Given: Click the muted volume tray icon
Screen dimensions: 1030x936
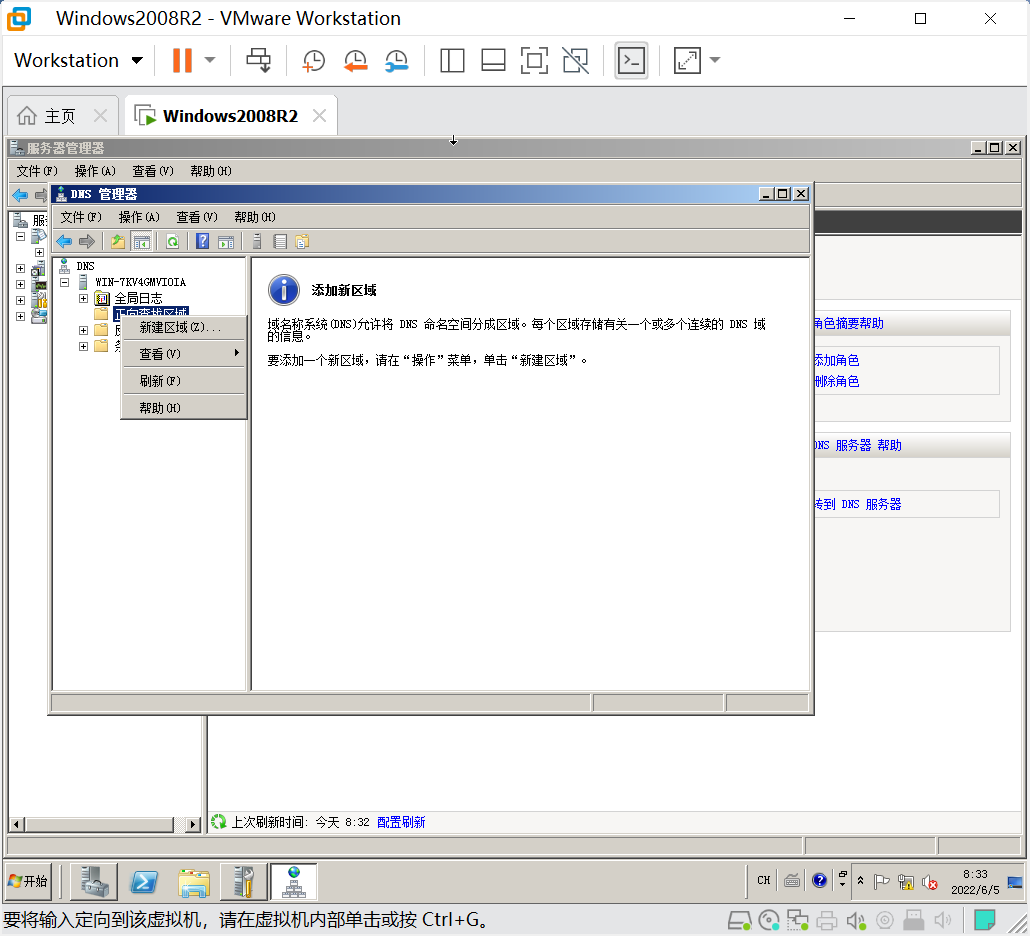Looking at the screenshot, I should [x=929, y=882].
